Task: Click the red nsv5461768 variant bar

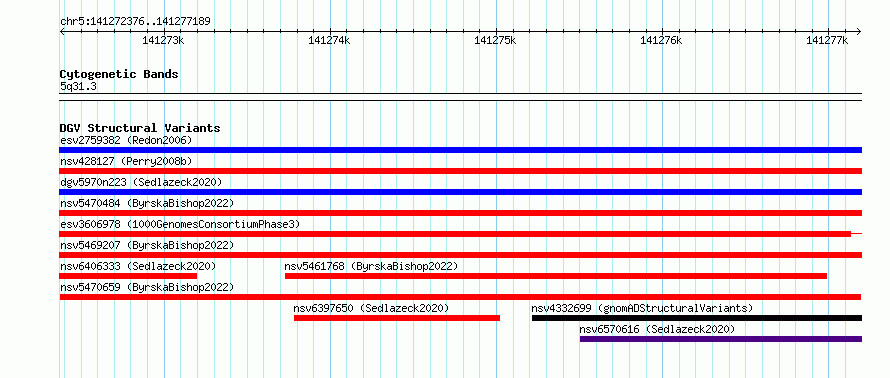Action: pos(556,276)
